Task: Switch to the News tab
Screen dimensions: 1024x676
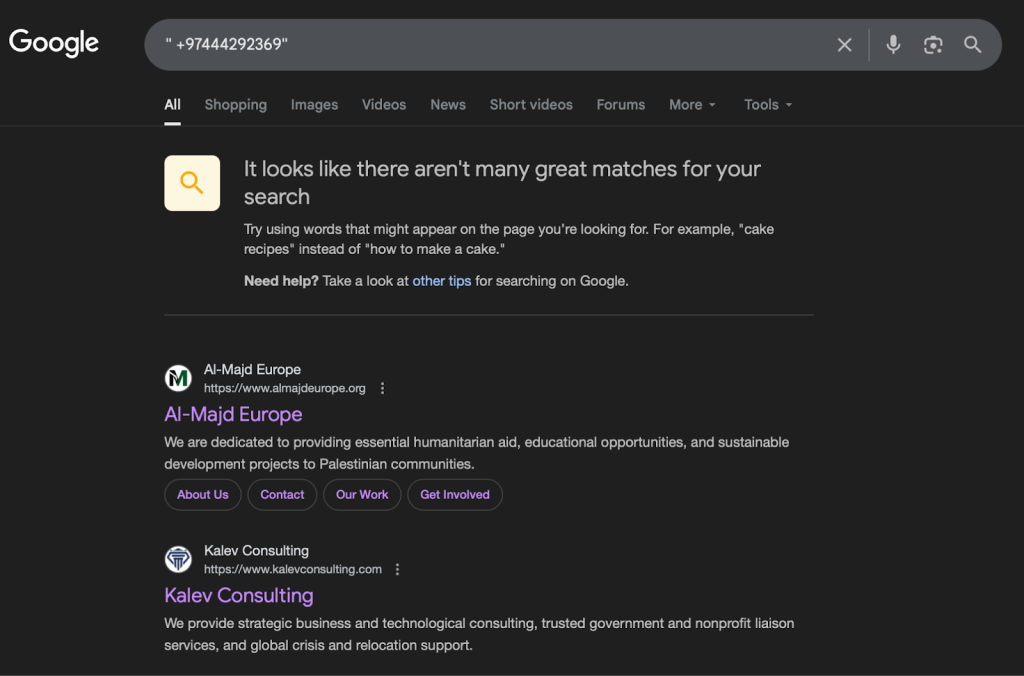Action: click(x=448, y=104)
